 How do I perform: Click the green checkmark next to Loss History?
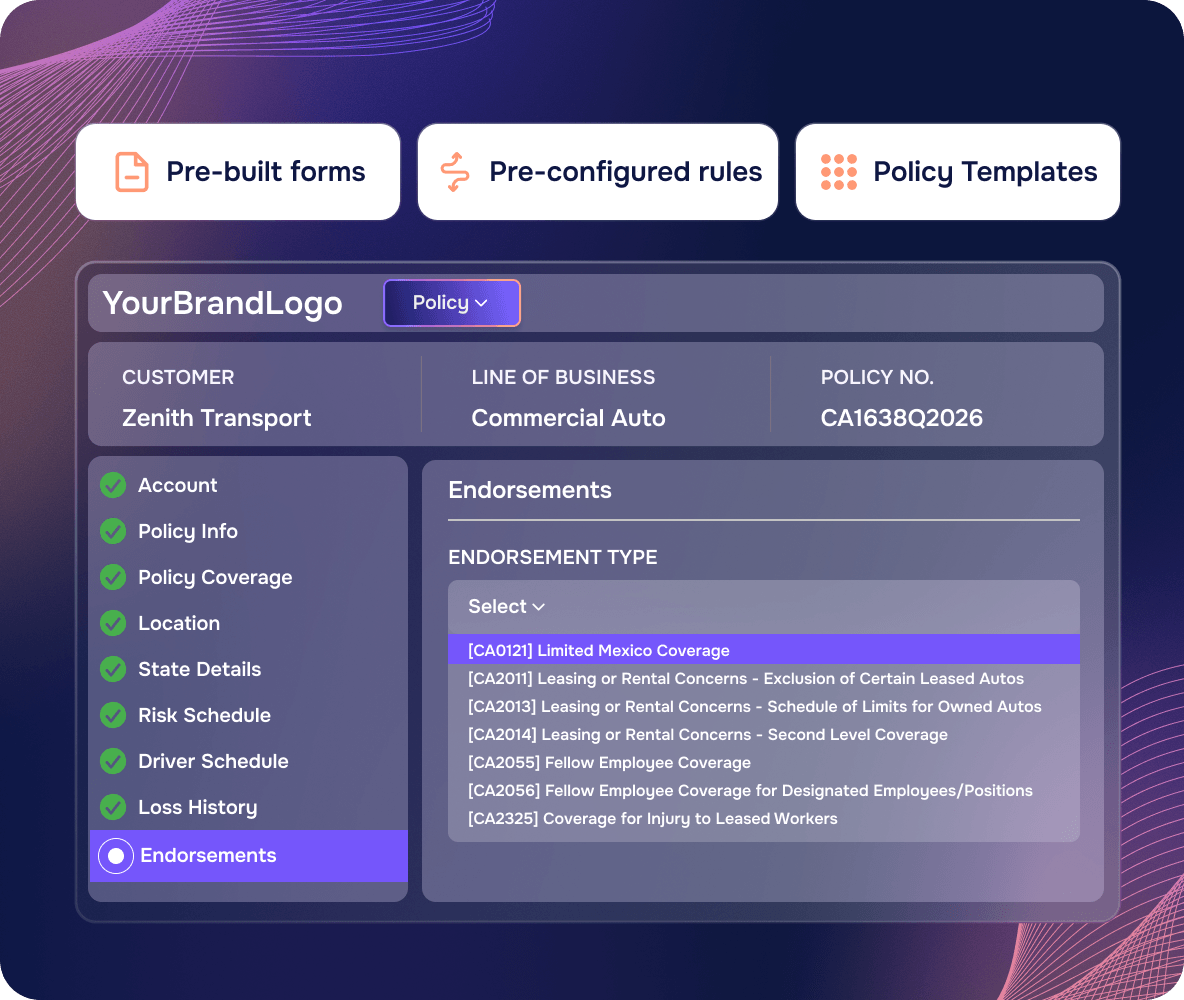tap(113, 807)
